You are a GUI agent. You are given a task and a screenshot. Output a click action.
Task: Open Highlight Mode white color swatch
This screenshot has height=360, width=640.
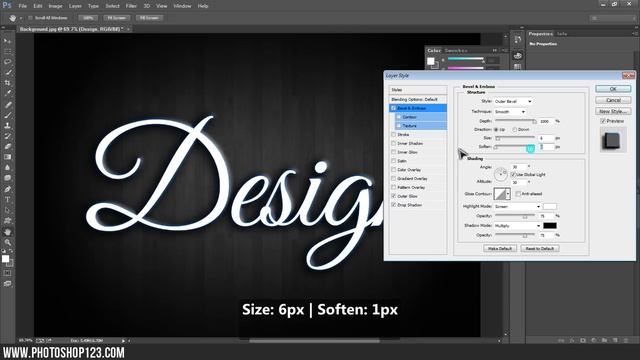click(x=550, y=207)
